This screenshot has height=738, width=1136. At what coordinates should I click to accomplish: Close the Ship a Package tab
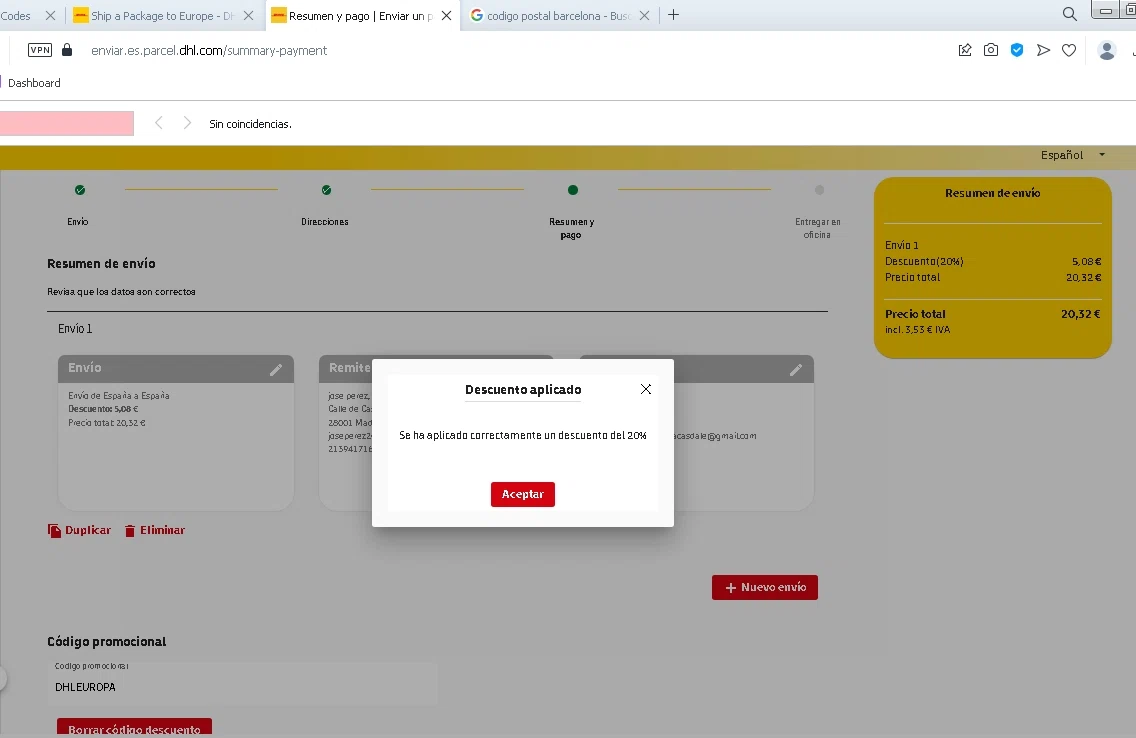click(248, 15)
